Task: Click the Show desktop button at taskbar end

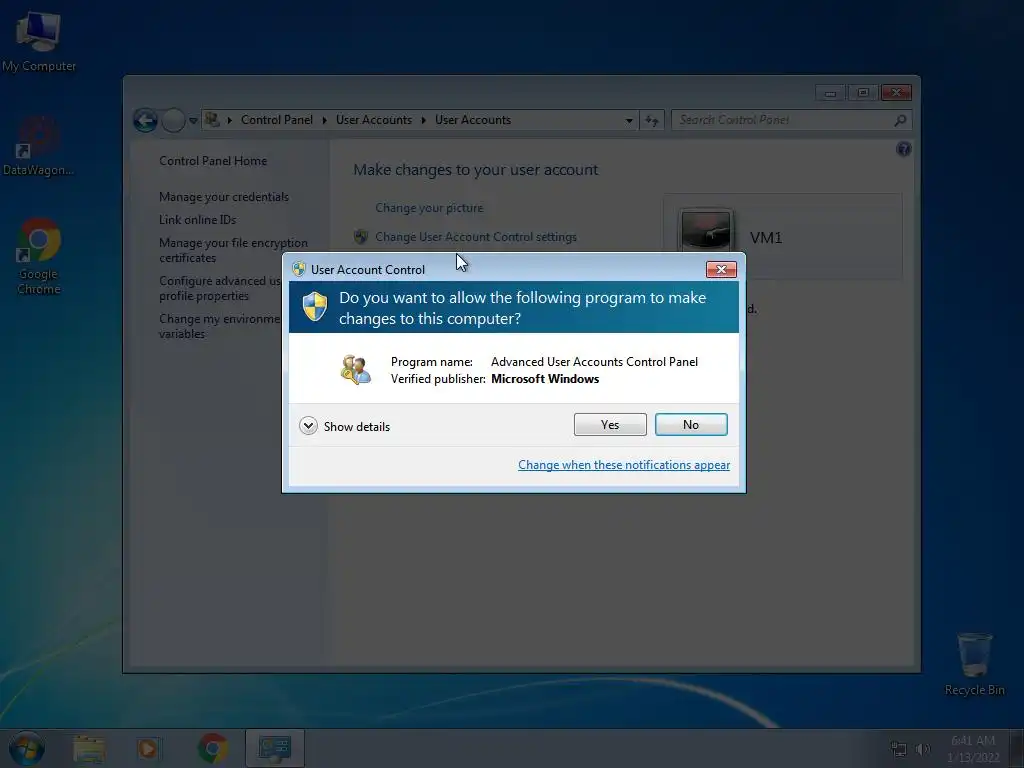Action: point(1016,748)
